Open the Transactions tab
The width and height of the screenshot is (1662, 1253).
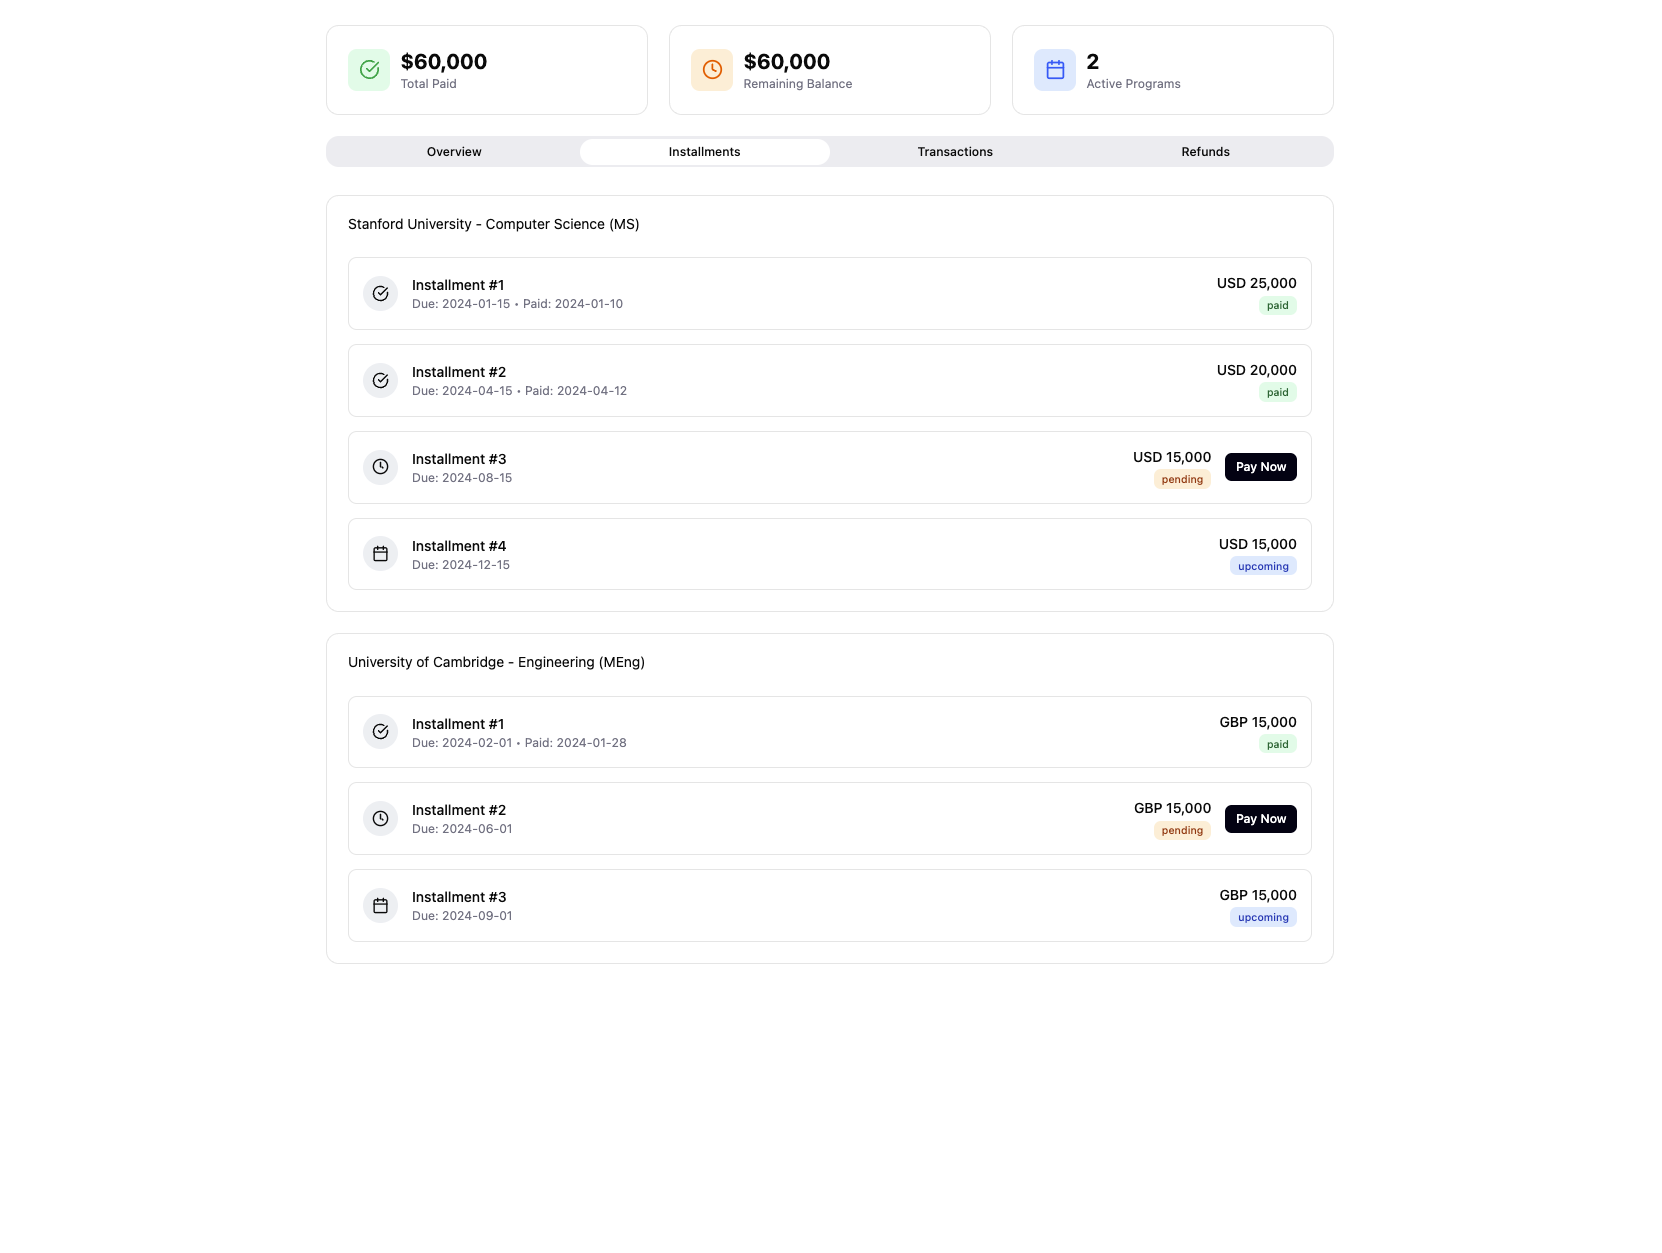pyautogui.click(x=955, y=152)
